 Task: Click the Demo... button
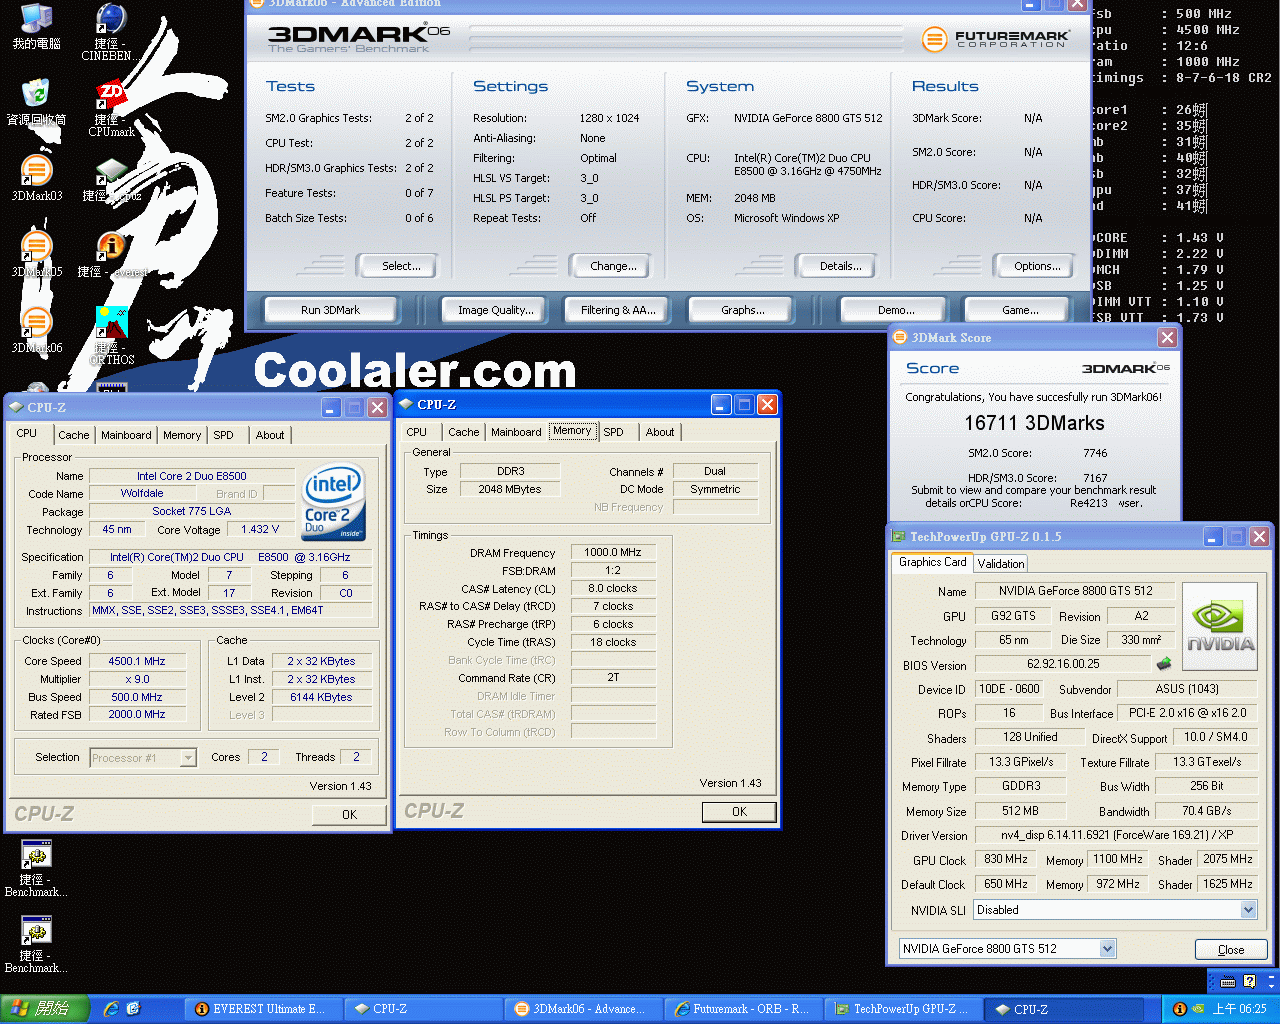(896, 310)
